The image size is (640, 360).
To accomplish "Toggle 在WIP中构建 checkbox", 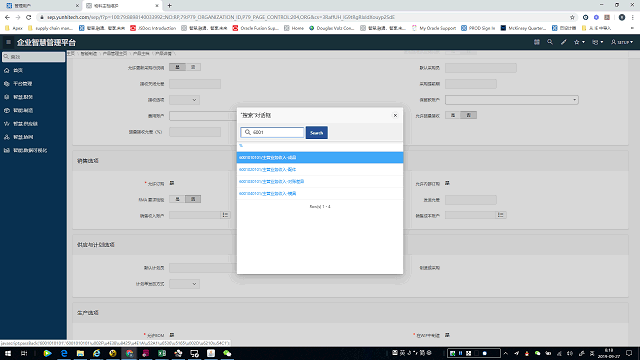I will pyautogui.click(x=447, y=335).
